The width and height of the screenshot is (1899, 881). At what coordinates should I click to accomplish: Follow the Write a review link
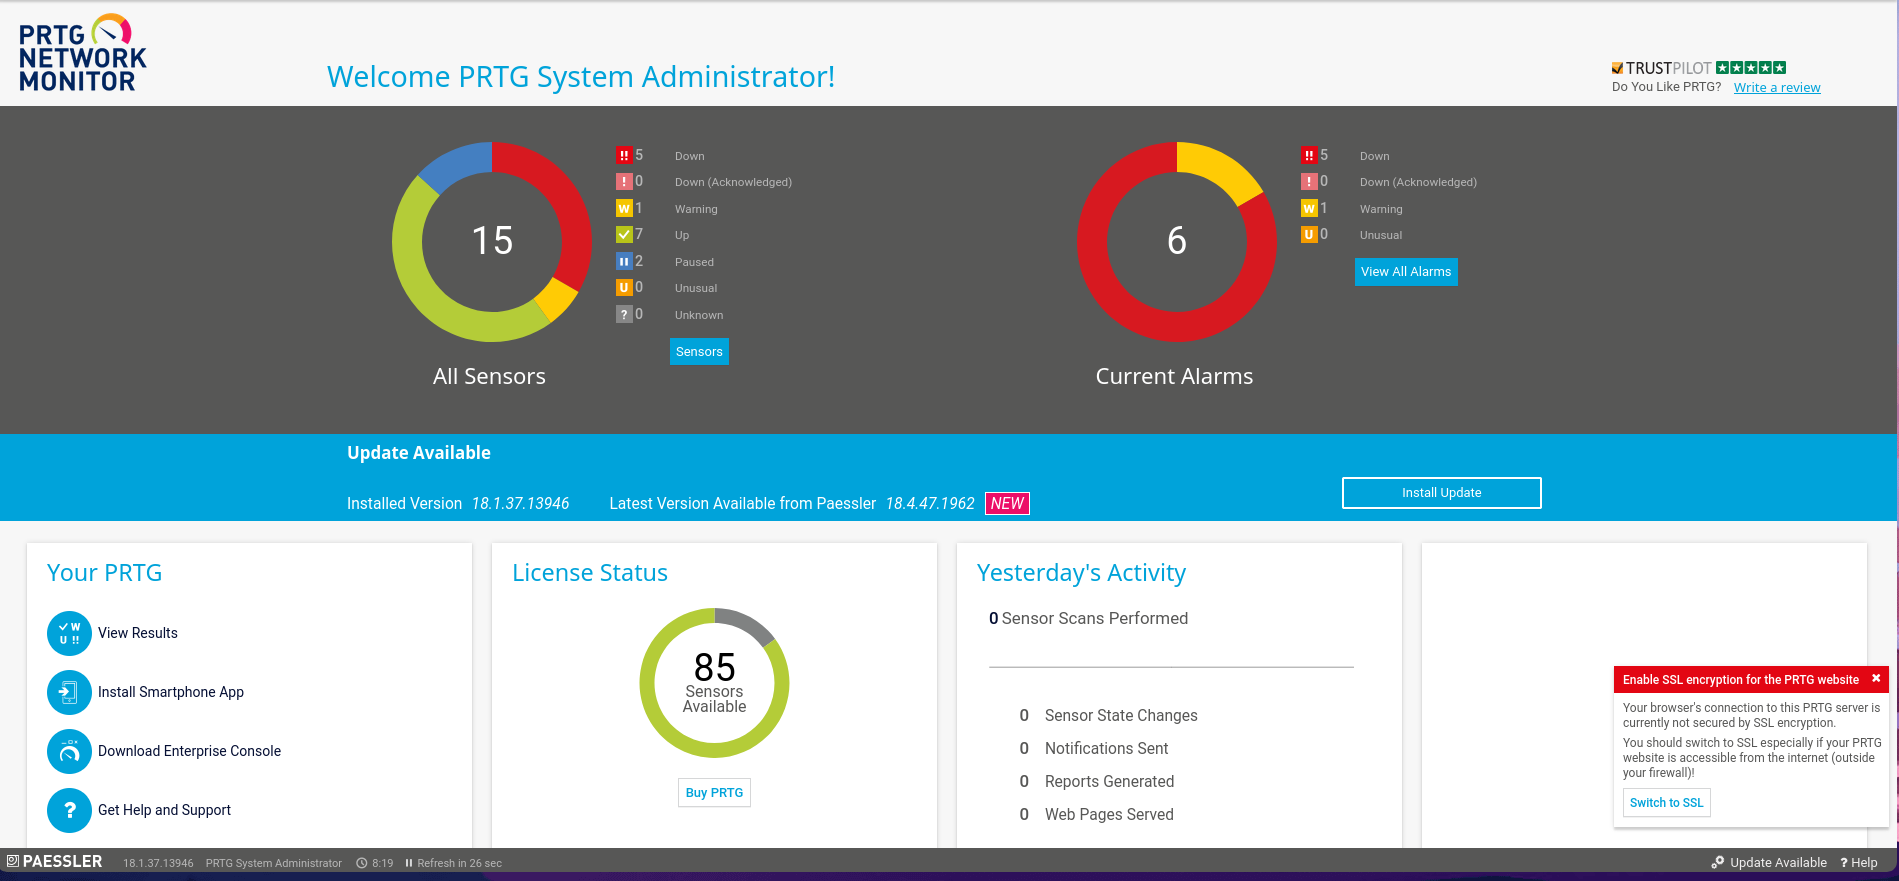coord(1777,87)
